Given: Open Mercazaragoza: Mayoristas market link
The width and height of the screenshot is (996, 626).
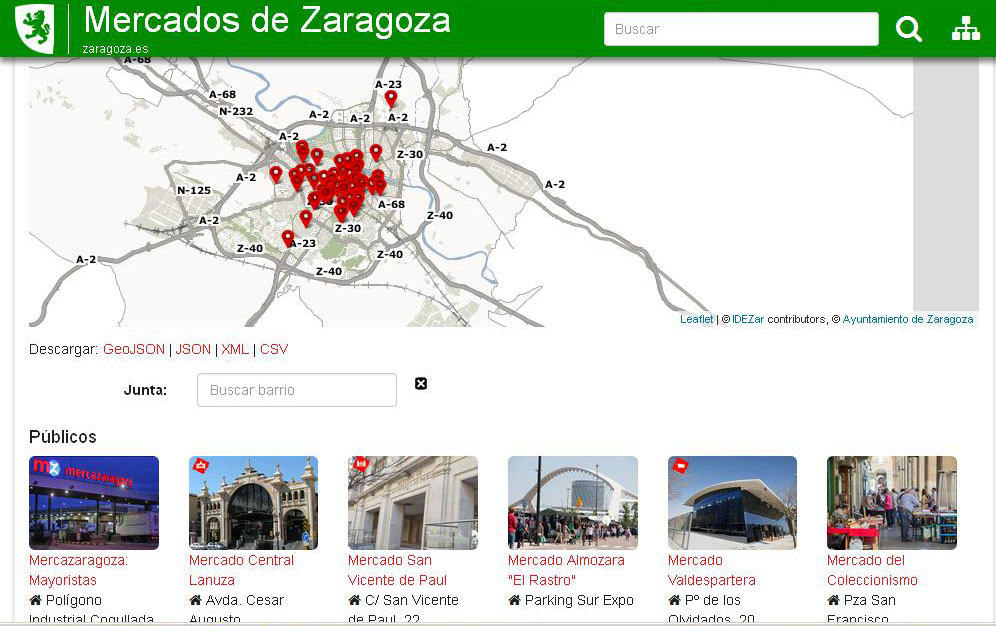Looking at the screenshot, I should coord(78,570).
